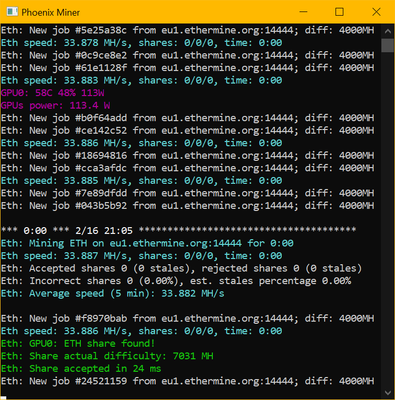395x400 pixels.
Task: Click the Incorrect shares 0 (0.00%) line
Action: point(176,281)
